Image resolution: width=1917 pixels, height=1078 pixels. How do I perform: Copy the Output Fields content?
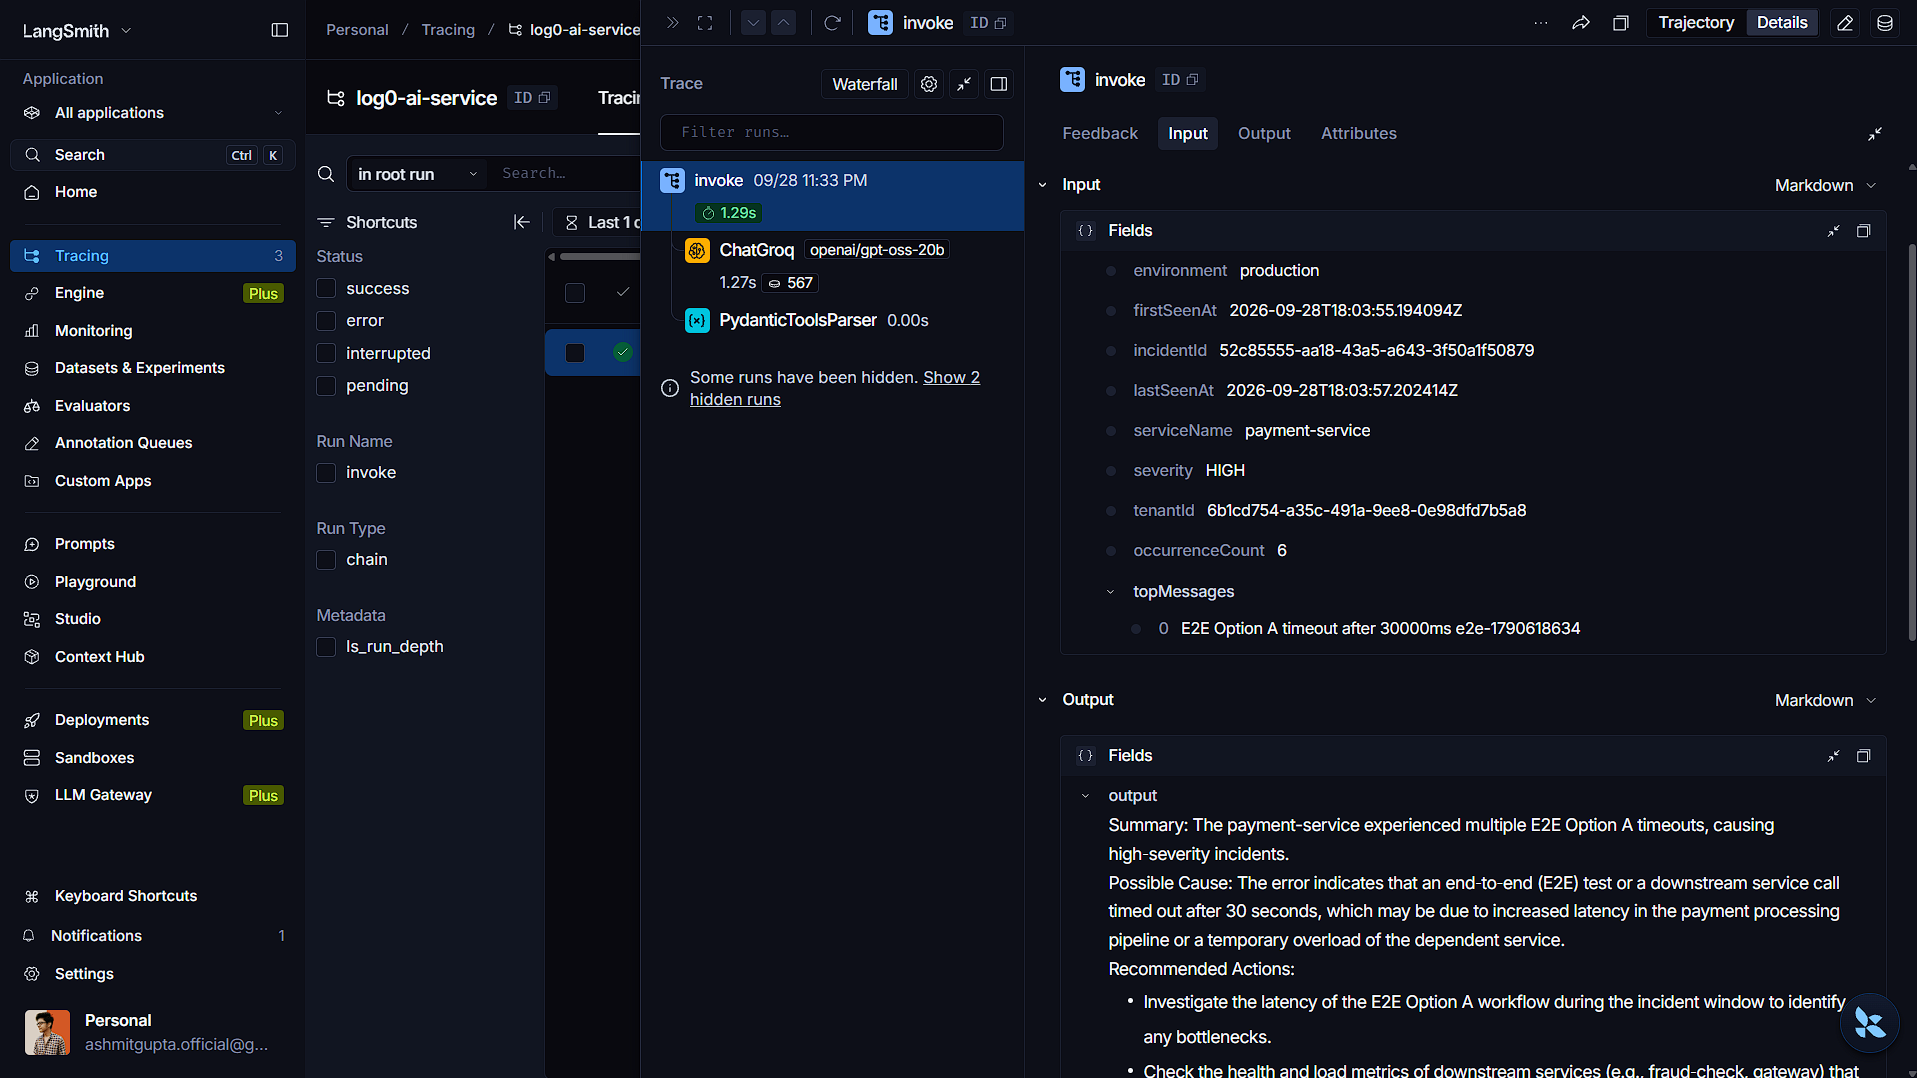coord(1863,756)
